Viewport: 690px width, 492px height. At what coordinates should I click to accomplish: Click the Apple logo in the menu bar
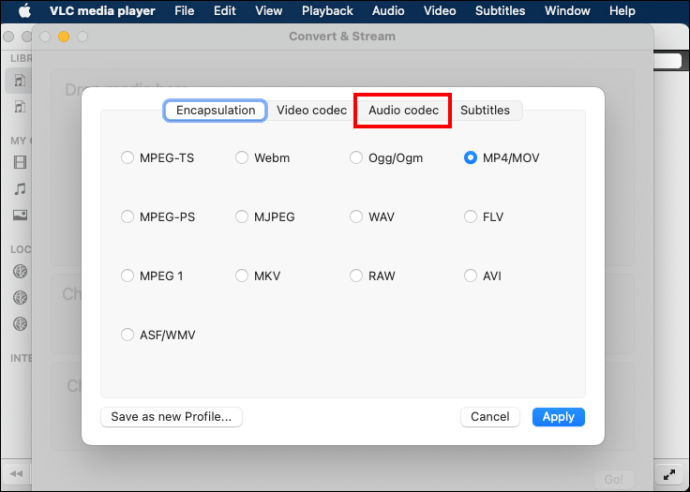[x=22, y=11]
